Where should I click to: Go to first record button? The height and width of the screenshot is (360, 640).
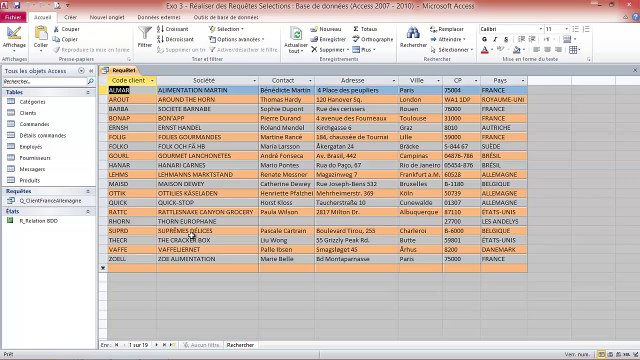point(117,345)
